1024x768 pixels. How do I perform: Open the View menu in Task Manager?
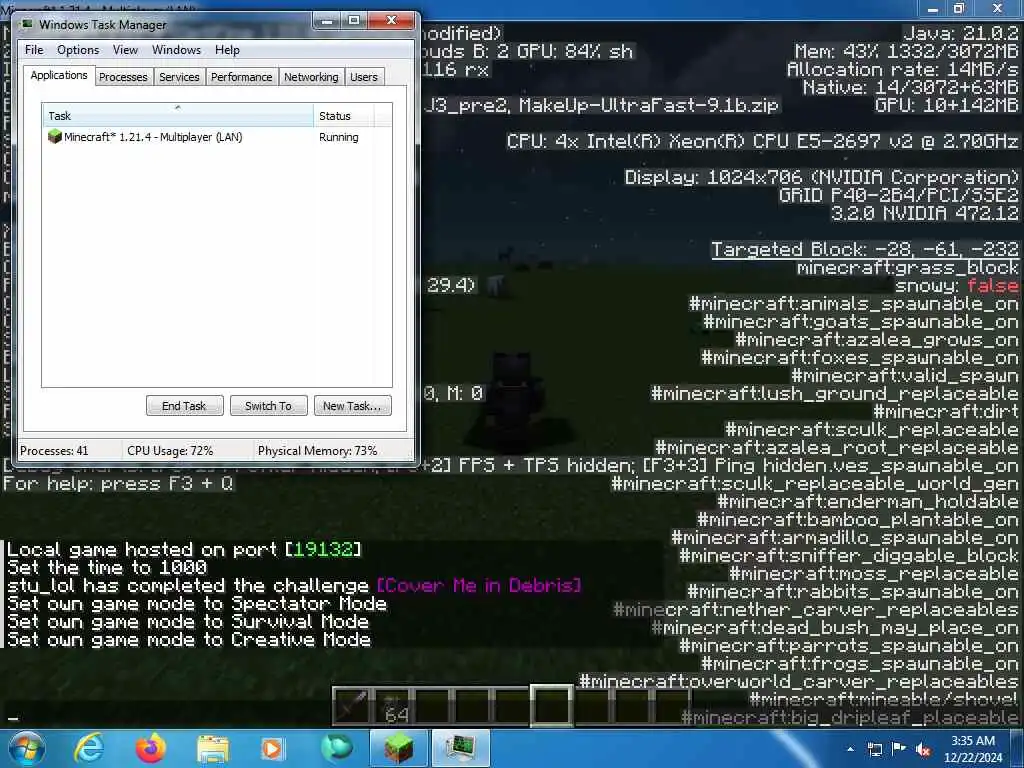tap(125, 50)
